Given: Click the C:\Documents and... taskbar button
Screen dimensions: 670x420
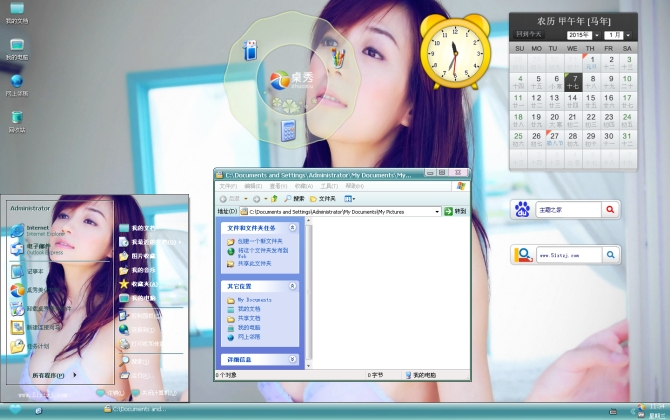Looking at the screenshot, I should tap(135, 409).
